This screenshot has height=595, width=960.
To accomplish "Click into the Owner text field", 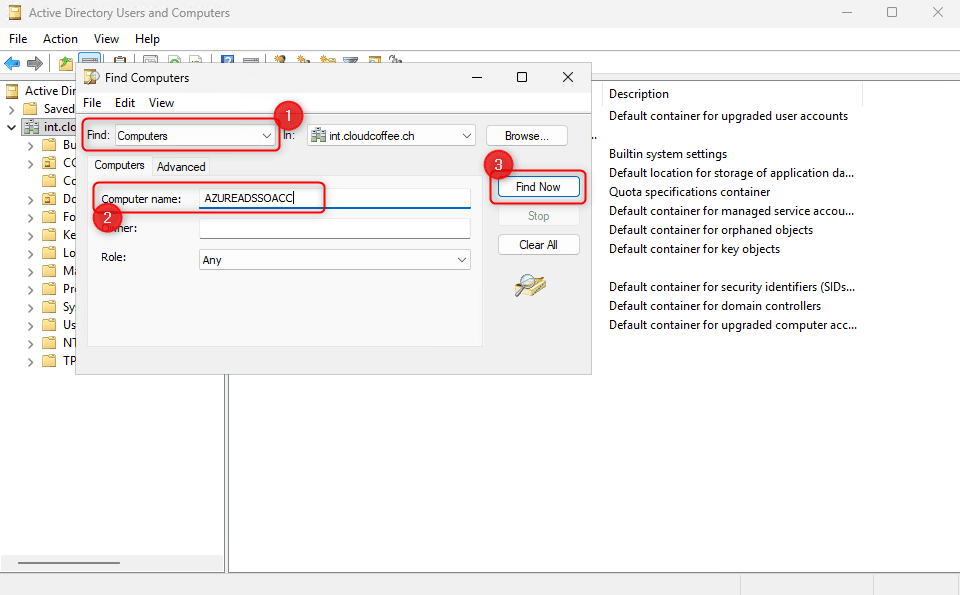I will pyautogui.click(x=334, y=229).
